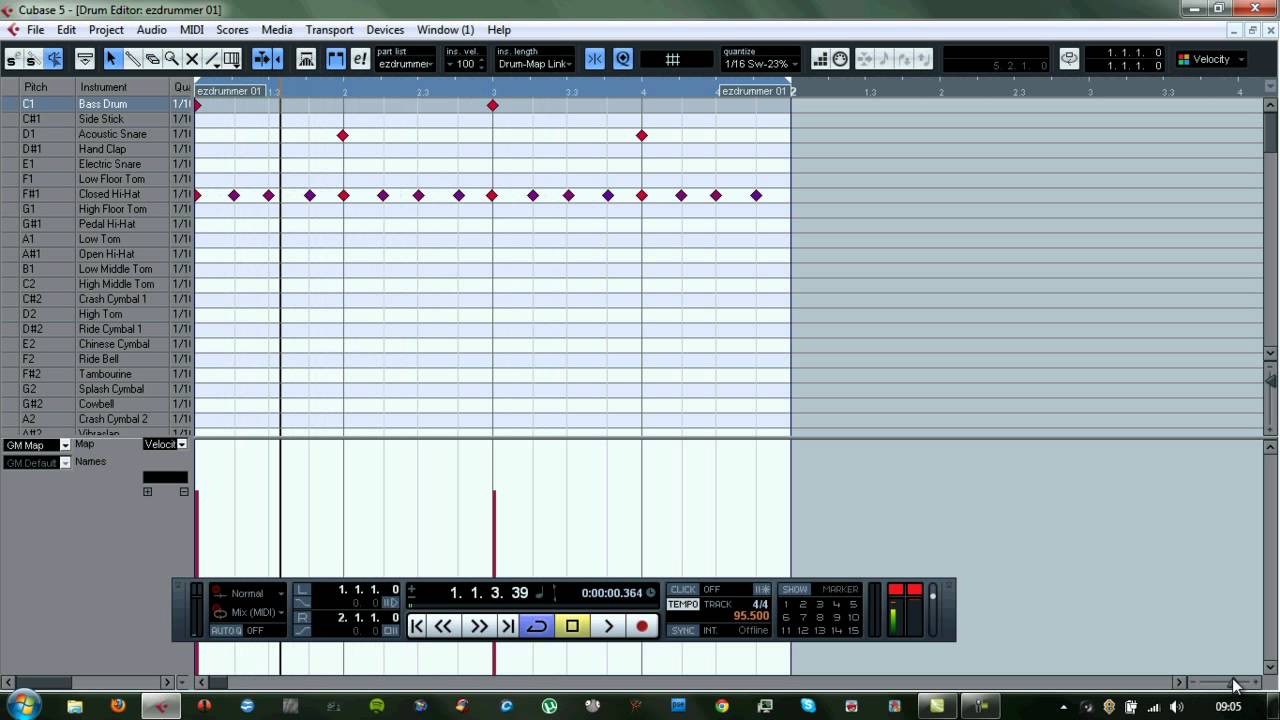Image resolution: width=1280 pixels, height=720 pixels.
Task: Open the Mix (MIDI) cycle record dropdown
Action: (x=248, y=612)
